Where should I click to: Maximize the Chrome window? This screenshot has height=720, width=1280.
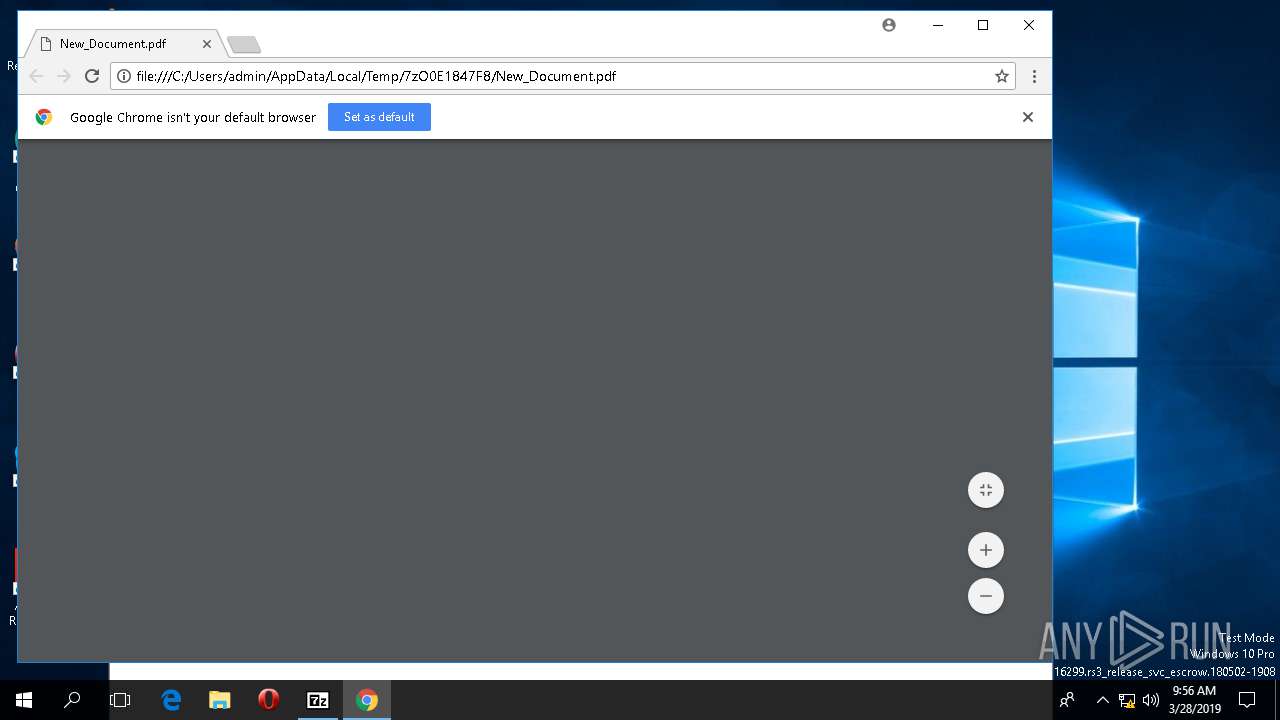coord(983,25)
